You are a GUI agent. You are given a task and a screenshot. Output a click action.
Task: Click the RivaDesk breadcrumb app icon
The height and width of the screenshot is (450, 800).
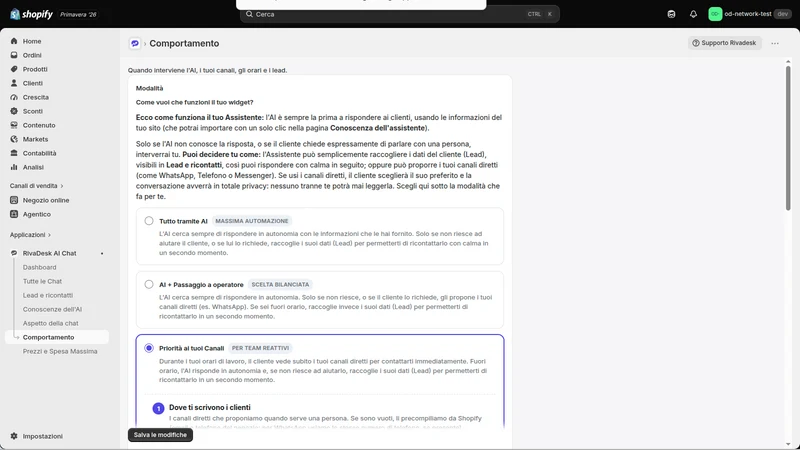(135, 43)
